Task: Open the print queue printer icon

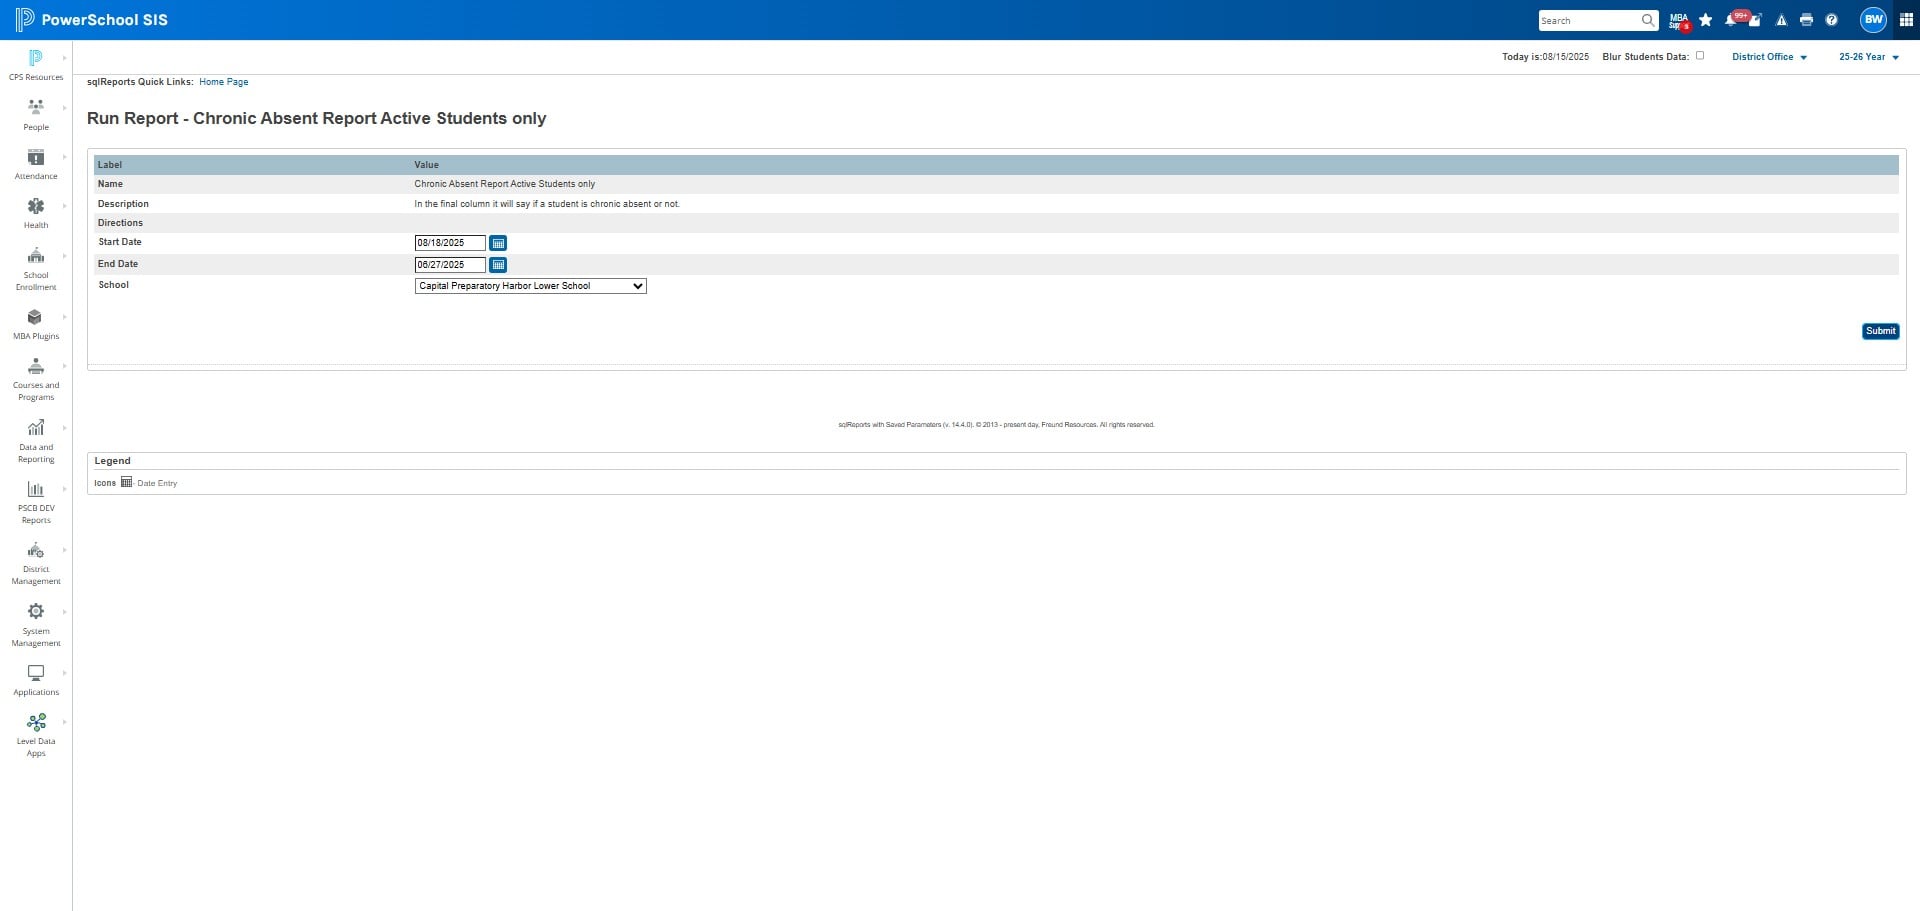Action: coord(1806,20)
